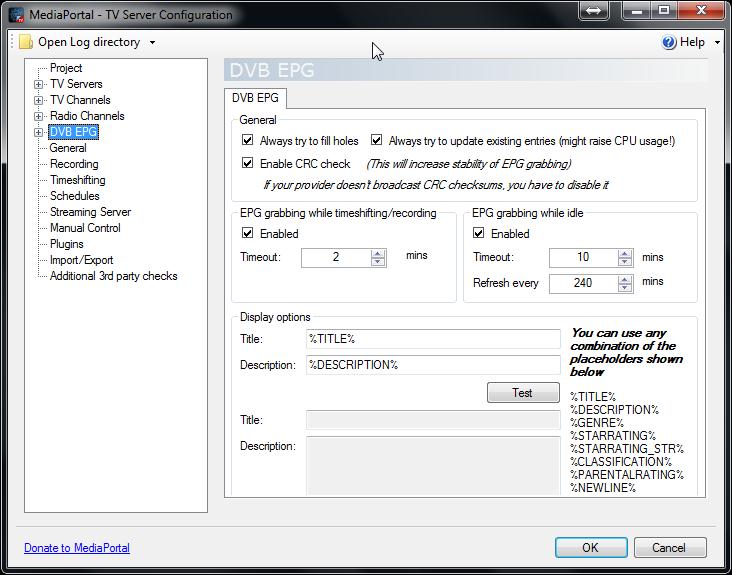Open the Open Log directory dropdown arrow
The height and width of the screenshot is (575, 732).
click(152, 42)
